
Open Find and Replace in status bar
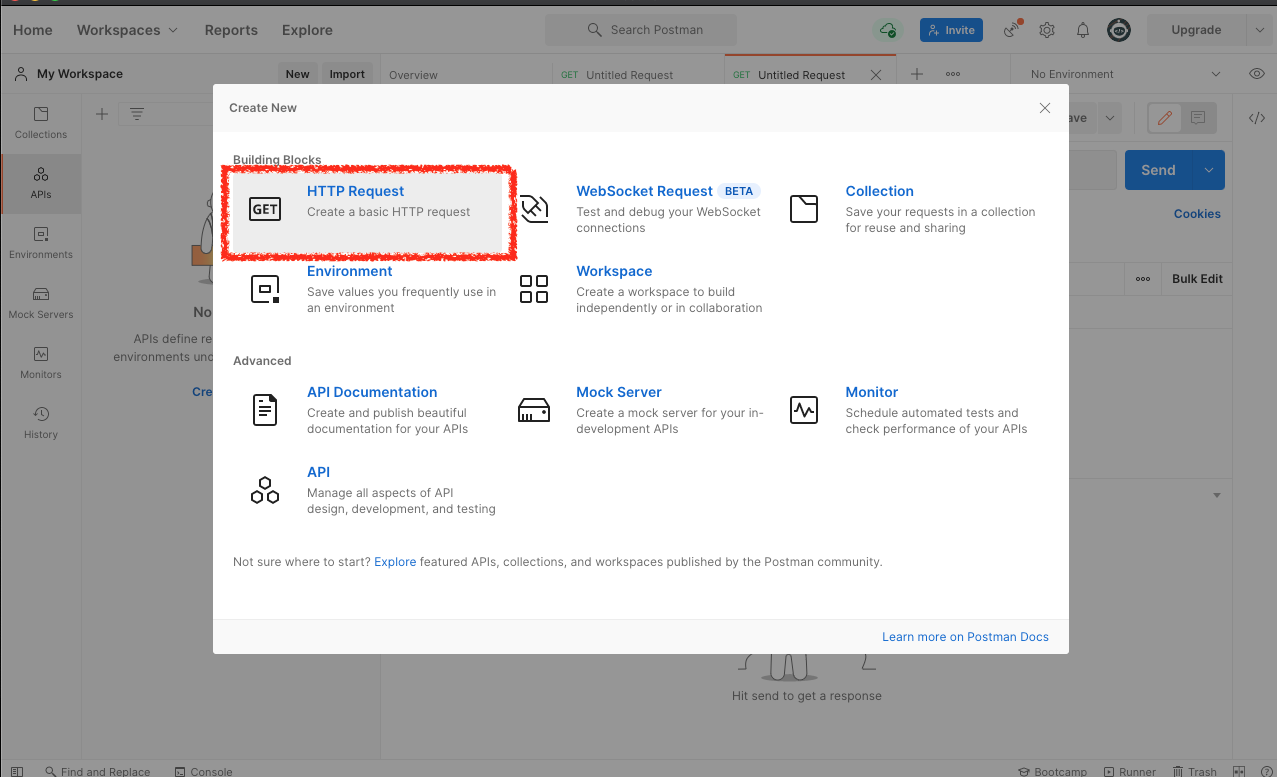[x=97, y=772]
